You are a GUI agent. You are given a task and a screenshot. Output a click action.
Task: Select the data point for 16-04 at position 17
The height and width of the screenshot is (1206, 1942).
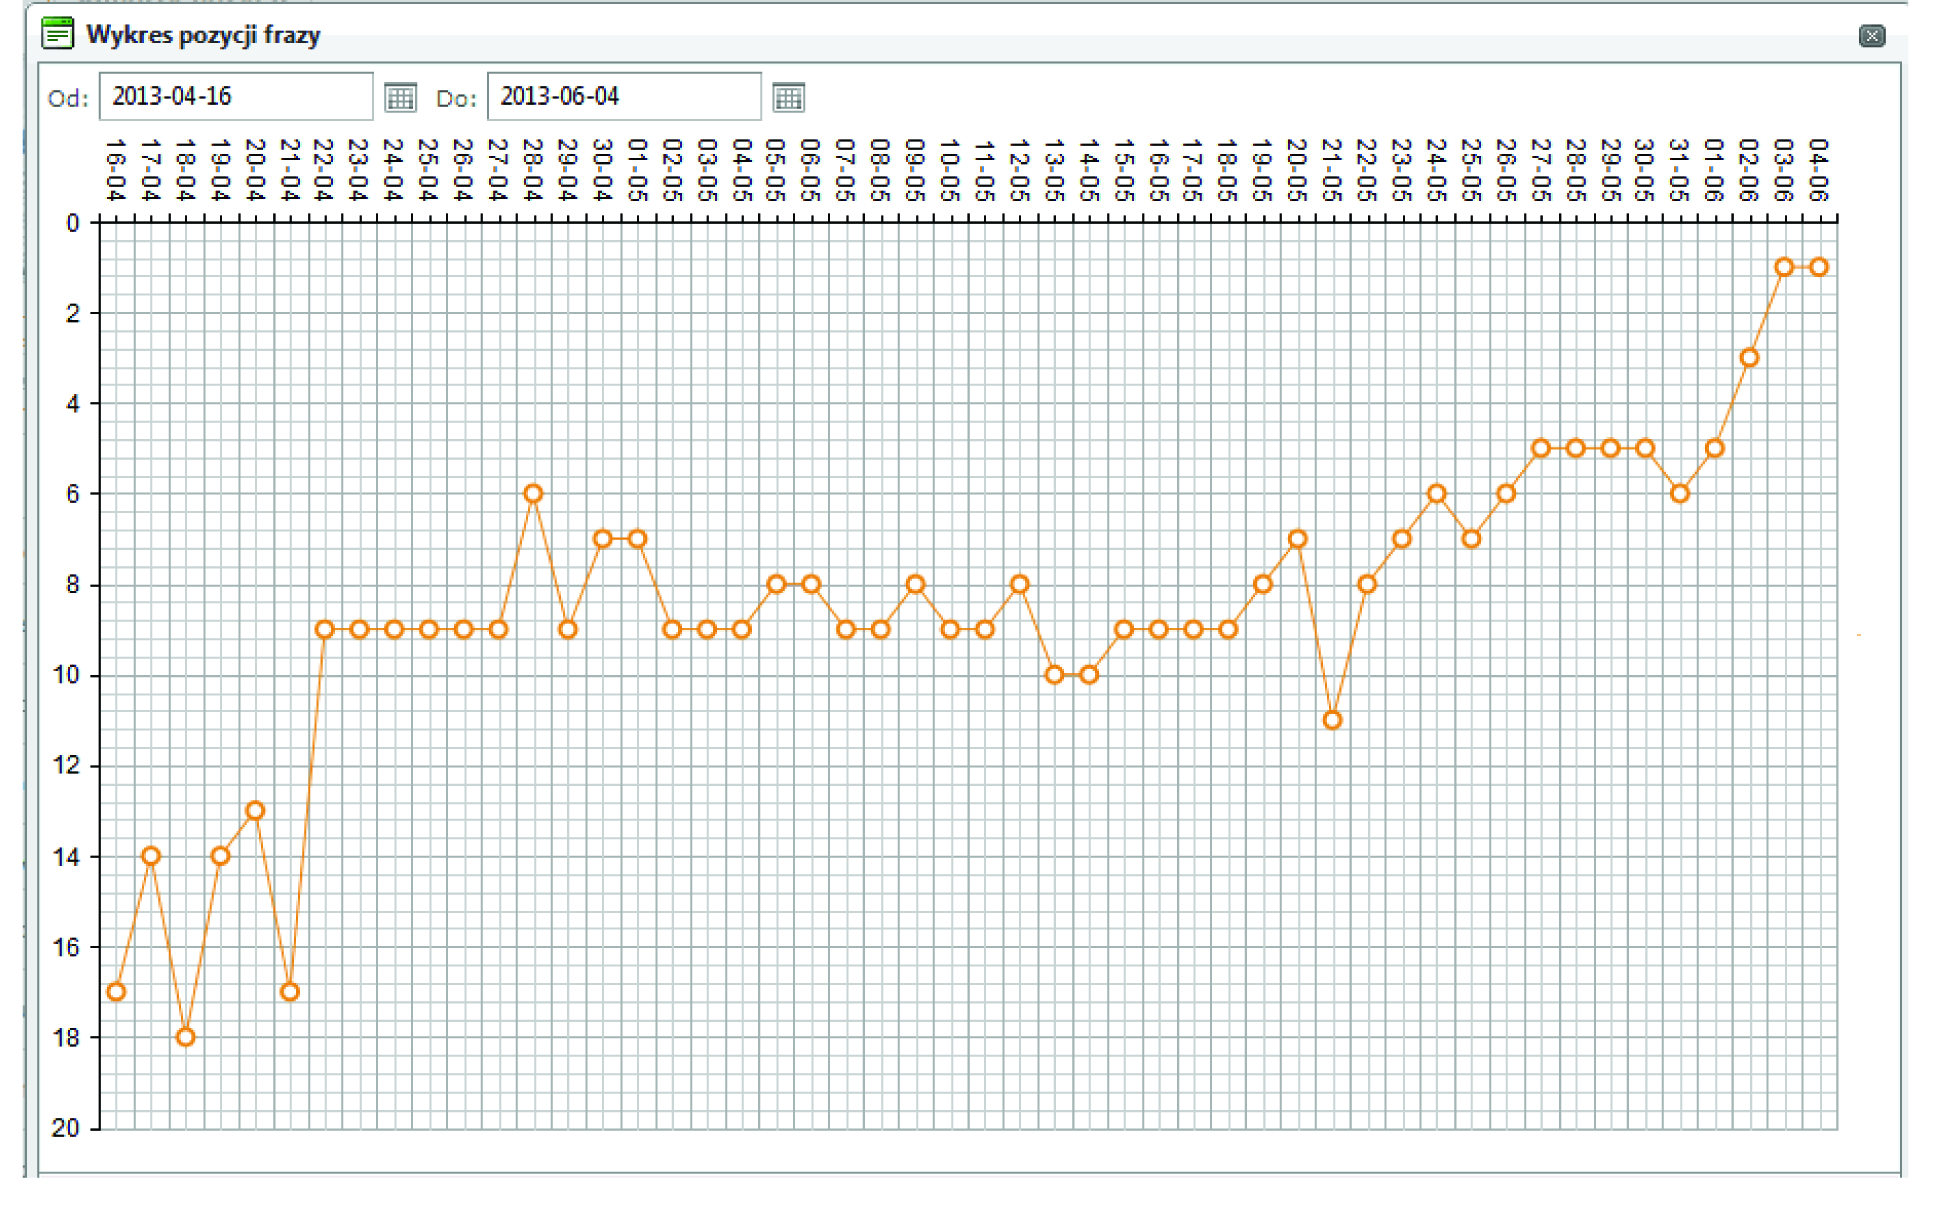tap(116, 992)
